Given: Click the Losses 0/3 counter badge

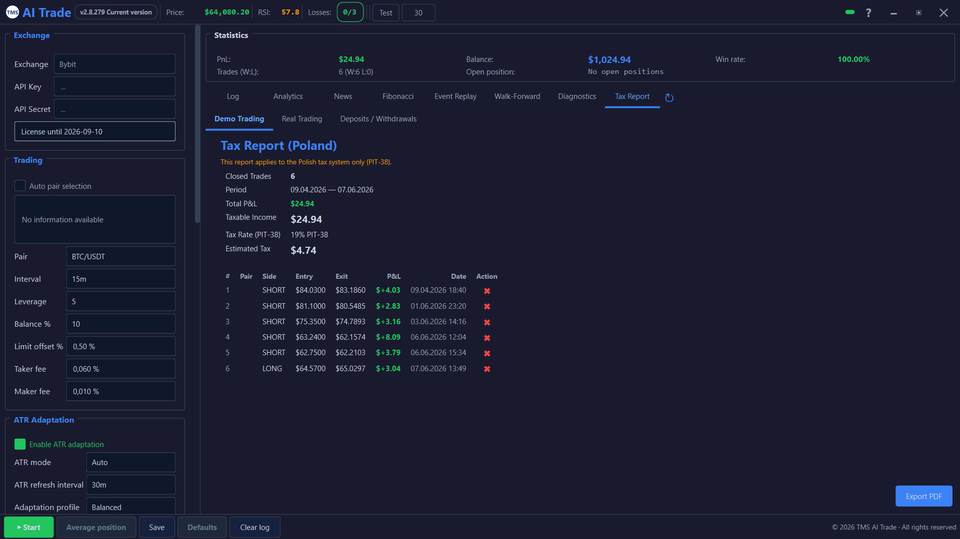Looking at the screenshot, I should [x=350, y=12].
